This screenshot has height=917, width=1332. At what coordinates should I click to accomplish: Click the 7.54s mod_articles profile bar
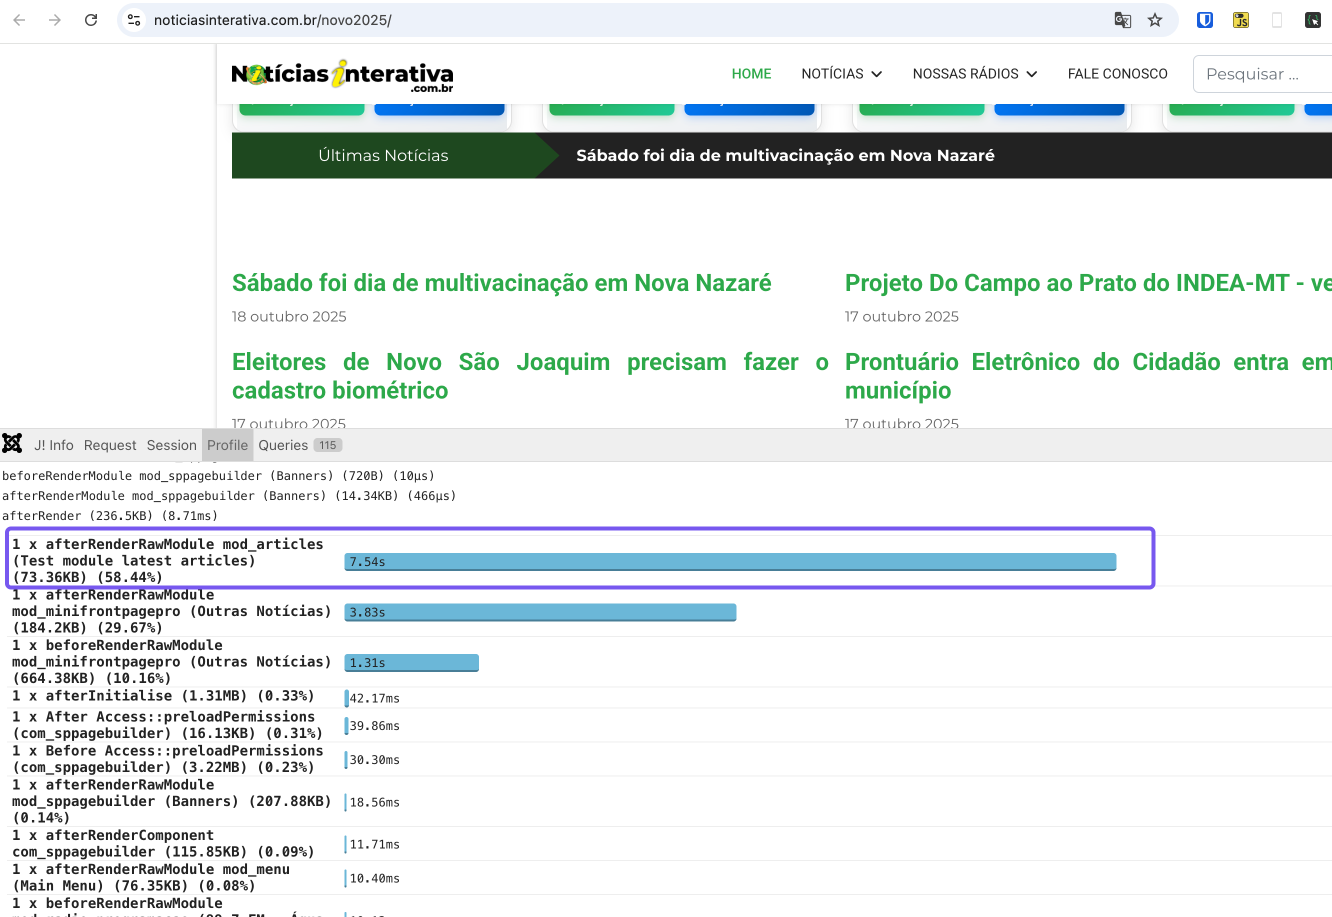[x=730, y=562]
